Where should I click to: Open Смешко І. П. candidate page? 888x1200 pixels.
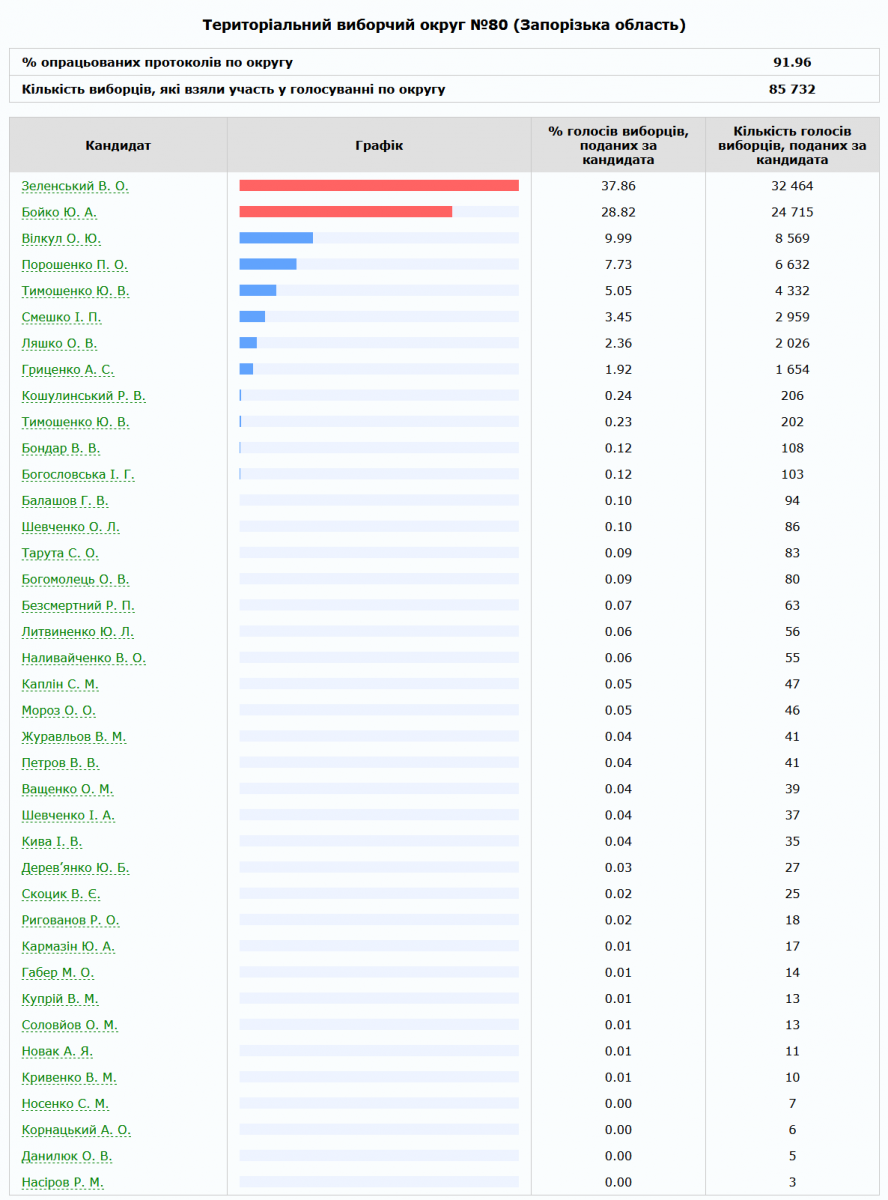coord(62,317)
